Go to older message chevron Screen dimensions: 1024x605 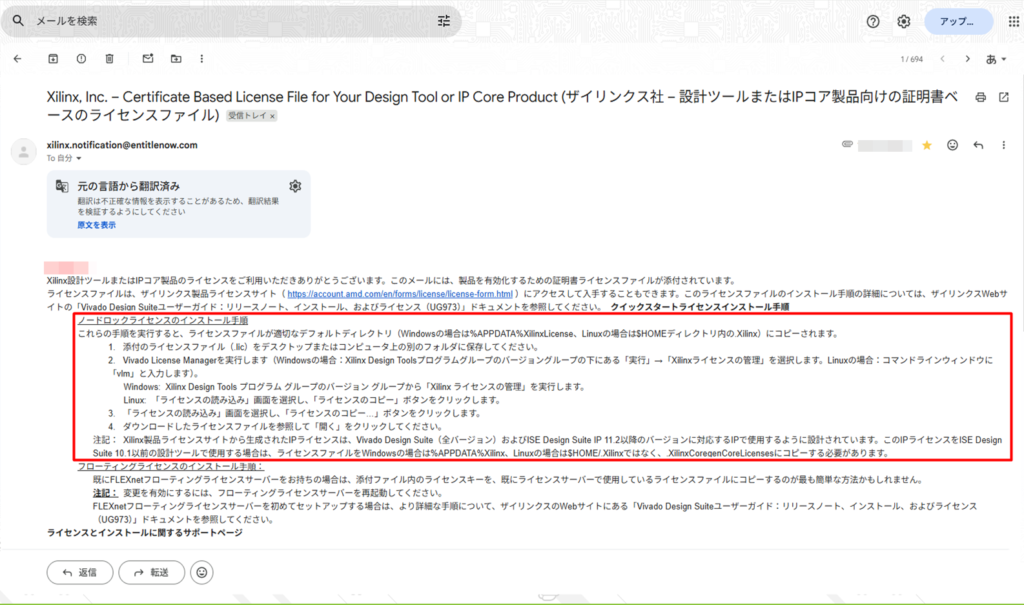point(967,59)
